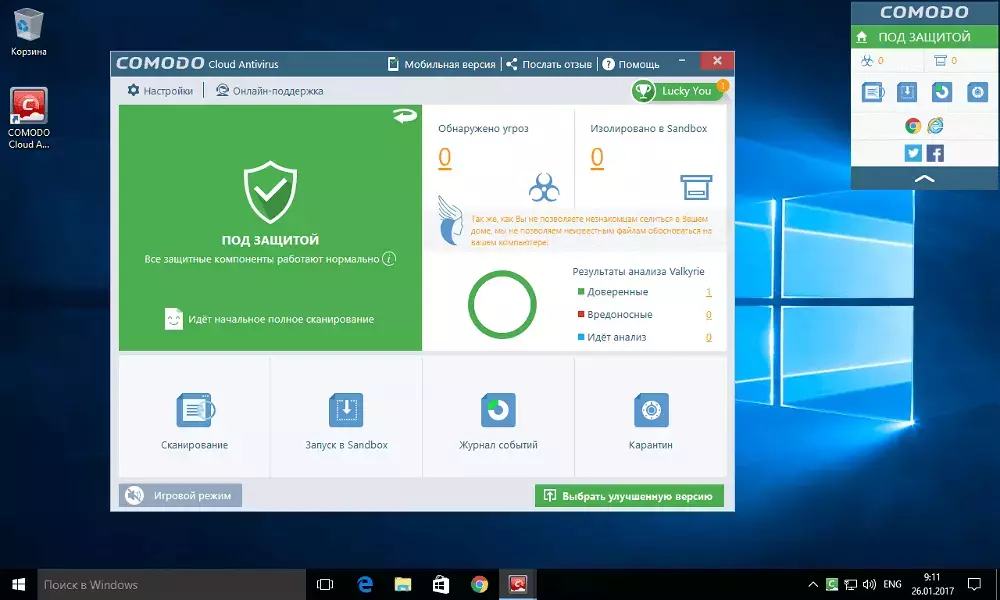Image resolution: width=1000 pixels, height=600 pixels.
Task: Open Настройки settings
Action: (160, 91)
